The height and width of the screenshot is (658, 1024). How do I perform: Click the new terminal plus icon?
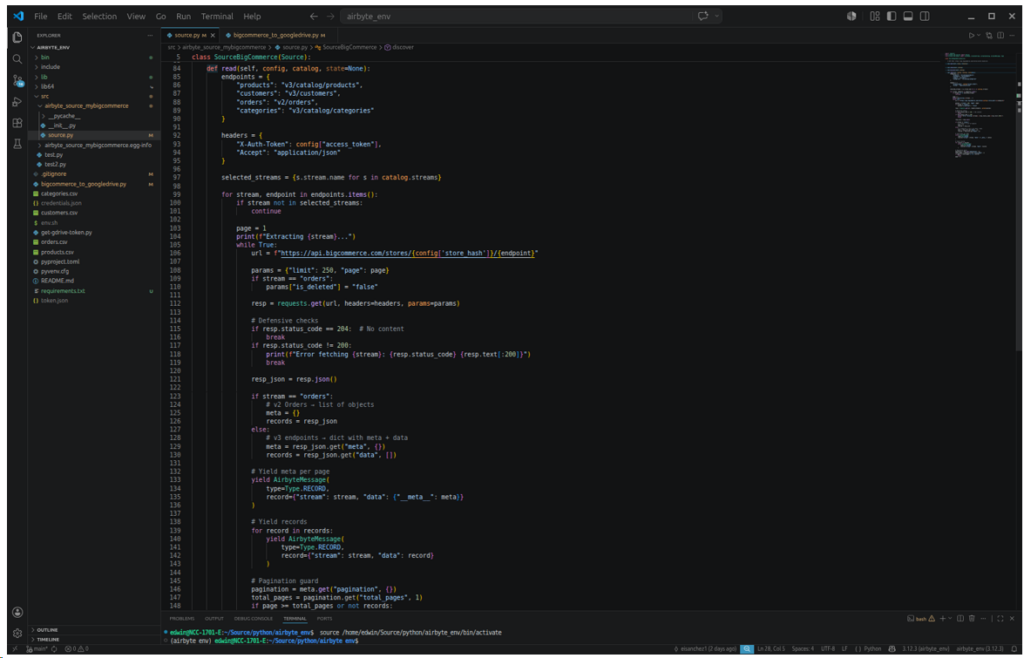tap(942, 618)
